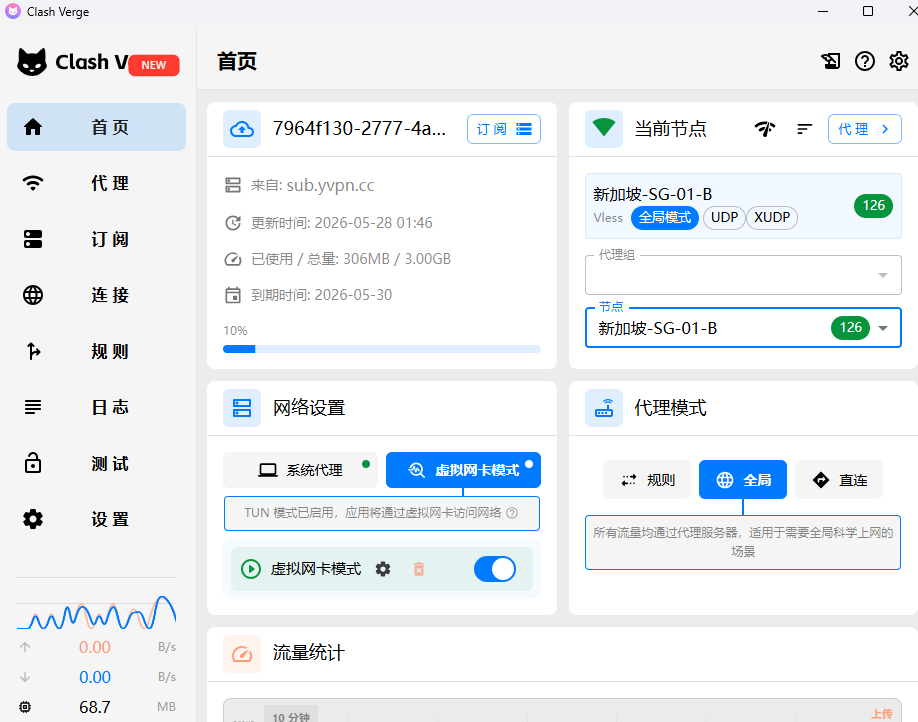Click the cloud upload profile icon
Image resolution: width=918 pixels, height=722 pixels.
[x=242, y=129]
